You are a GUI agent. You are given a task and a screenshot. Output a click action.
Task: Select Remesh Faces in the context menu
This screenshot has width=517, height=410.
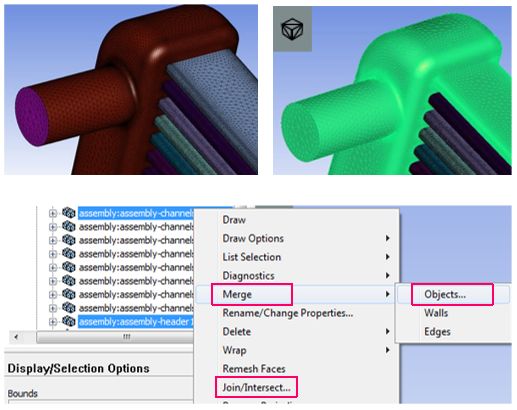(x=254, y=369)
